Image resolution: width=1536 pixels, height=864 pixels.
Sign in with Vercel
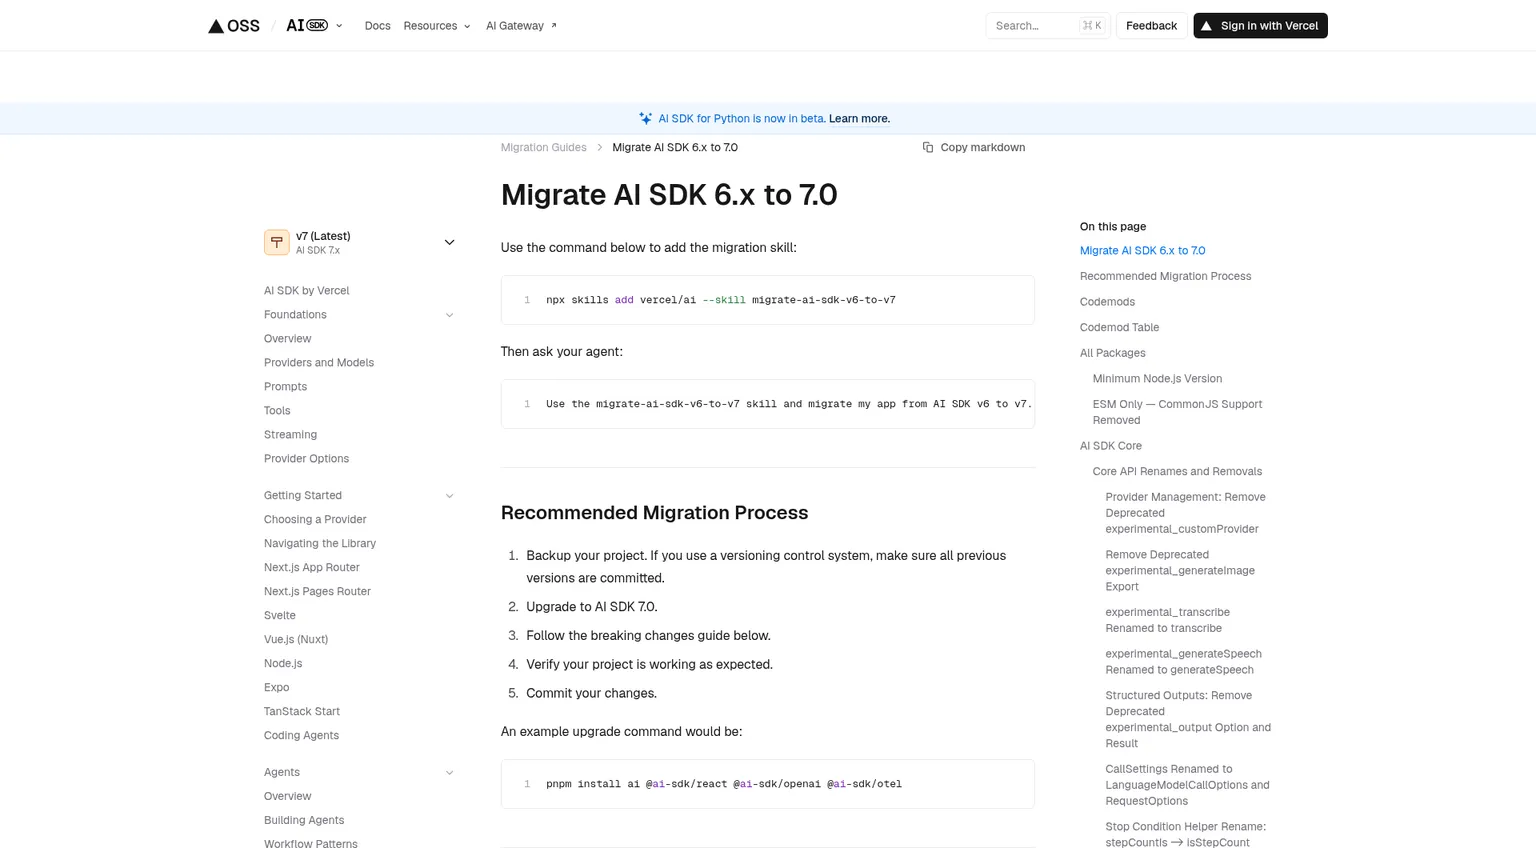click(1260, 26)
